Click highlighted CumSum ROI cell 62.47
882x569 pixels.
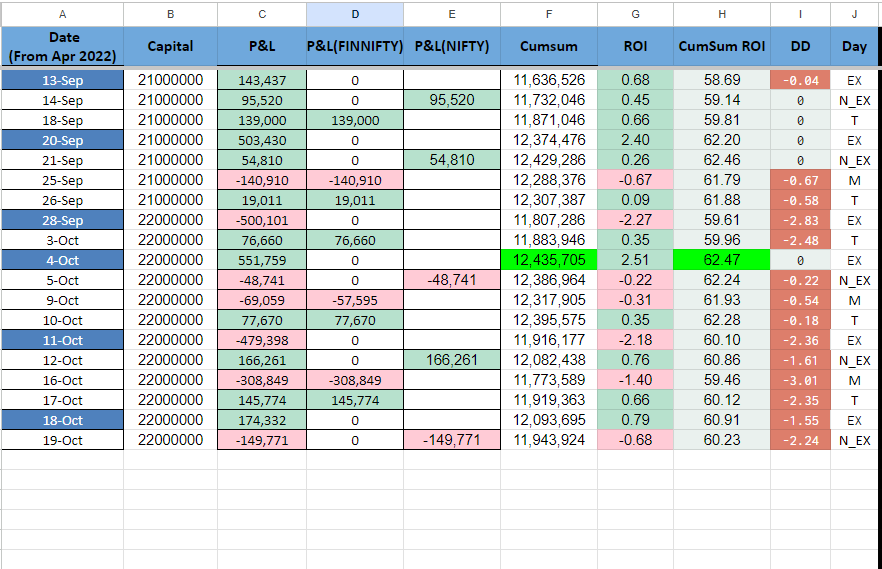click(x=722, y=260)
